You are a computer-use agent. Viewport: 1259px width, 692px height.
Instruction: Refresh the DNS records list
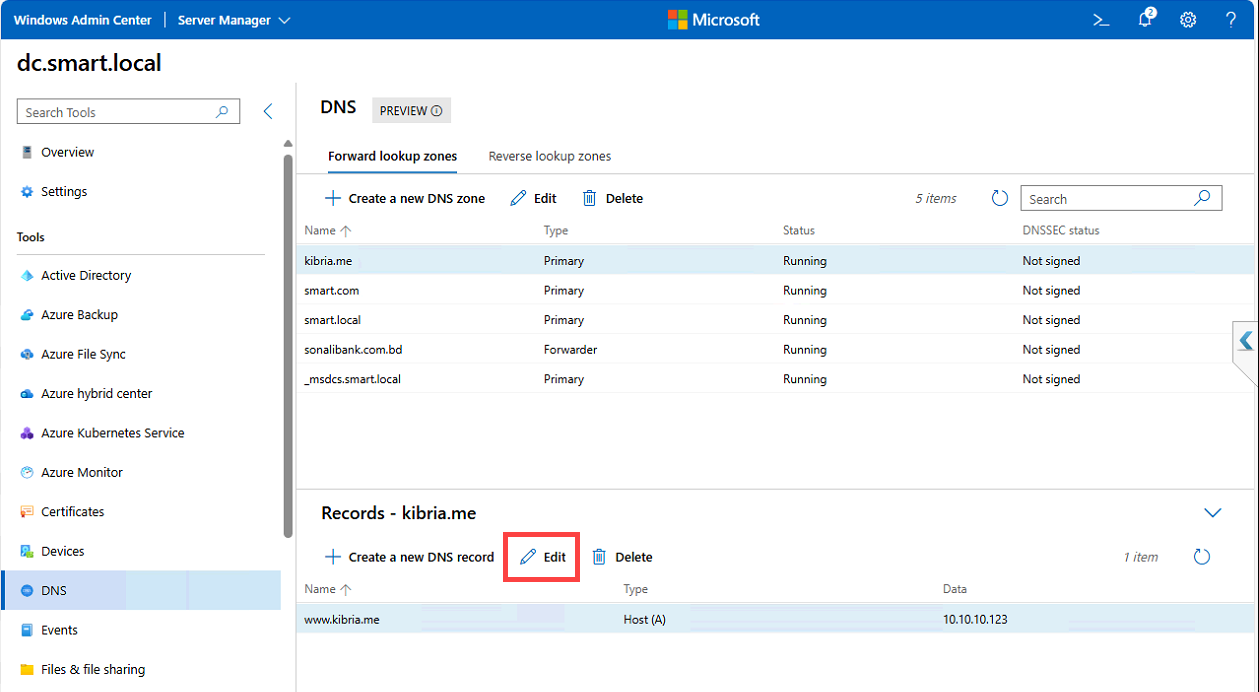pos(1203,556)
